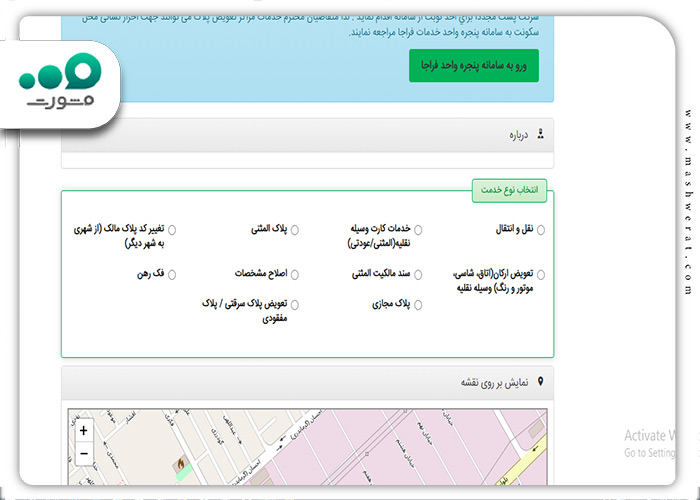Select the نقل و انتقال radio option

[541, 230]
